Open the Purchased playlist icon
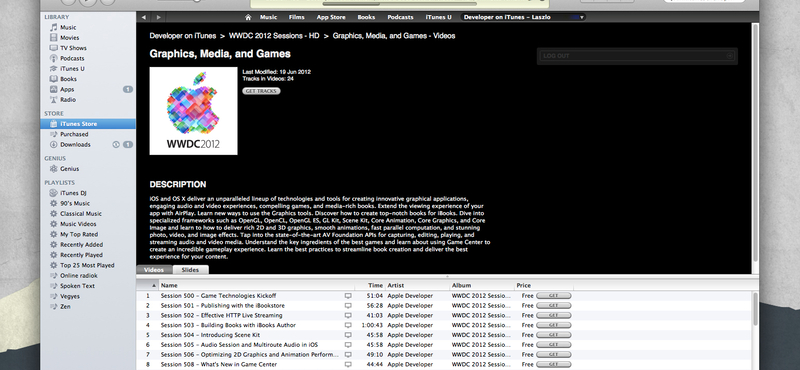 [x=54, y=134]
